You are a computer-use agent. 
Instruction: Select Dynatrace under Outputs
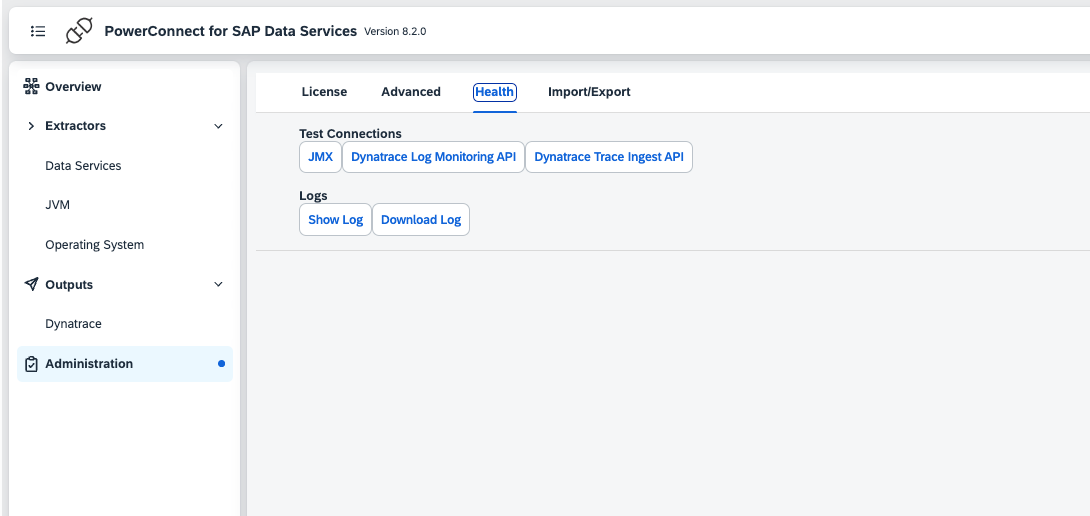74,324
